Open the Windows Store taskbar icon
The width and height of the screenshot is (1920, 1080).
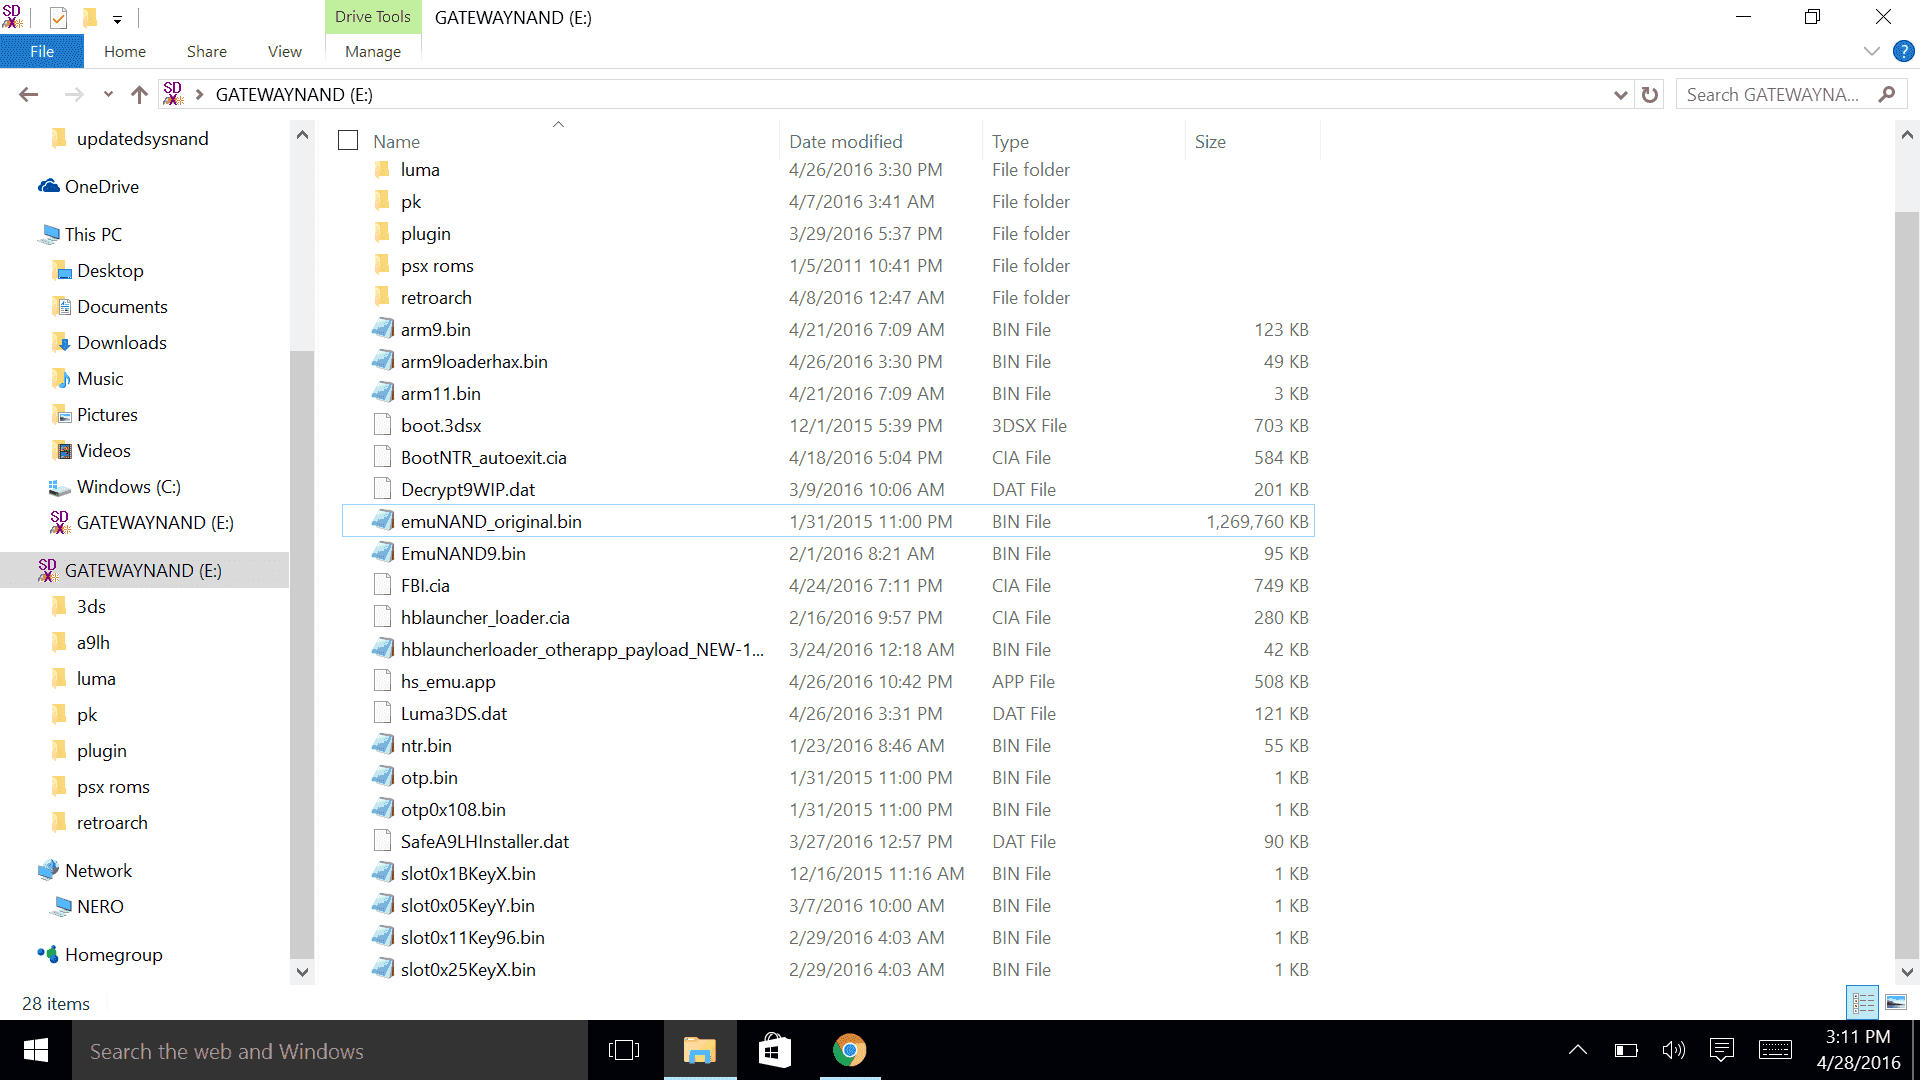coord(775,1050)
